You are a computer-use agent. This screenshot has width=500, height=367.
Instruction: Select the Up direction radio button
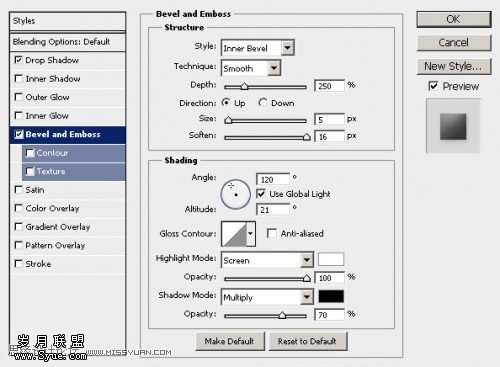226,103
